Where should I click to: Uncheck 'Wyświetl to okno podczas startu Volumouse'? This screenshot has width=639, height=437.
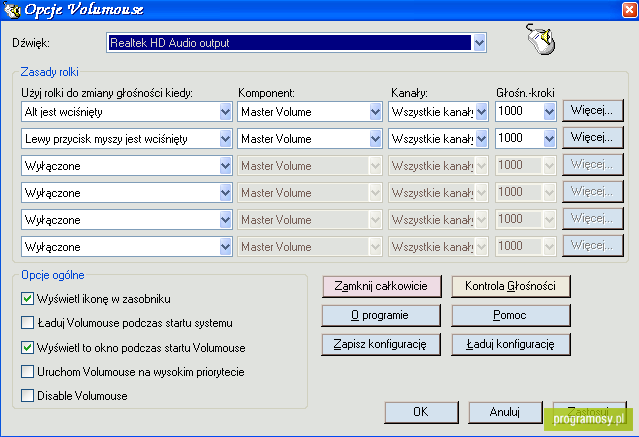(x=27, y=348)
